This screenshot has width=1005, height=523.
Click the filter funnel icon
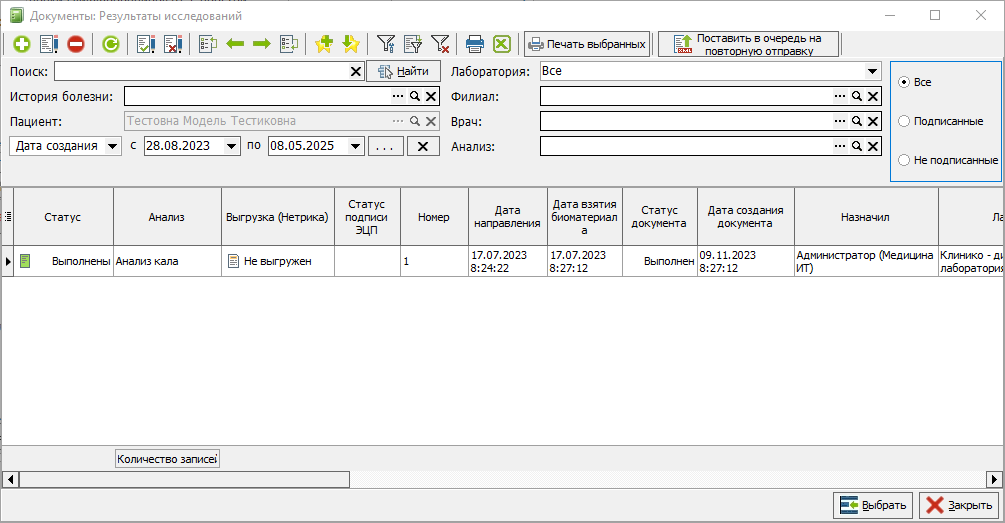pos(386,44)
